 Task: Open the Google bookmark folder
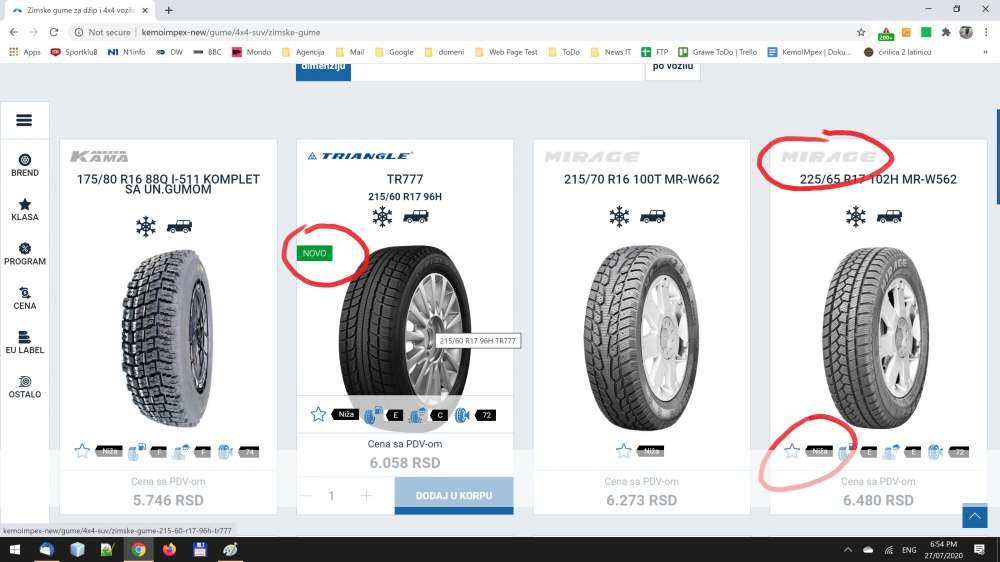click(395, 52)
